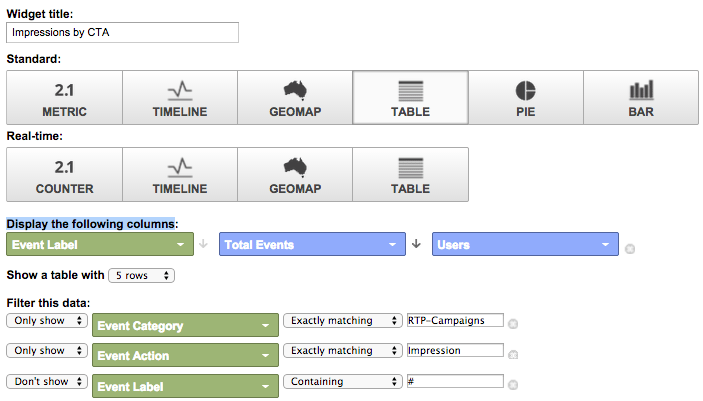Select the Bar chart widget
The height and width of the screenshot is (401, 703).
pos(641,98)
